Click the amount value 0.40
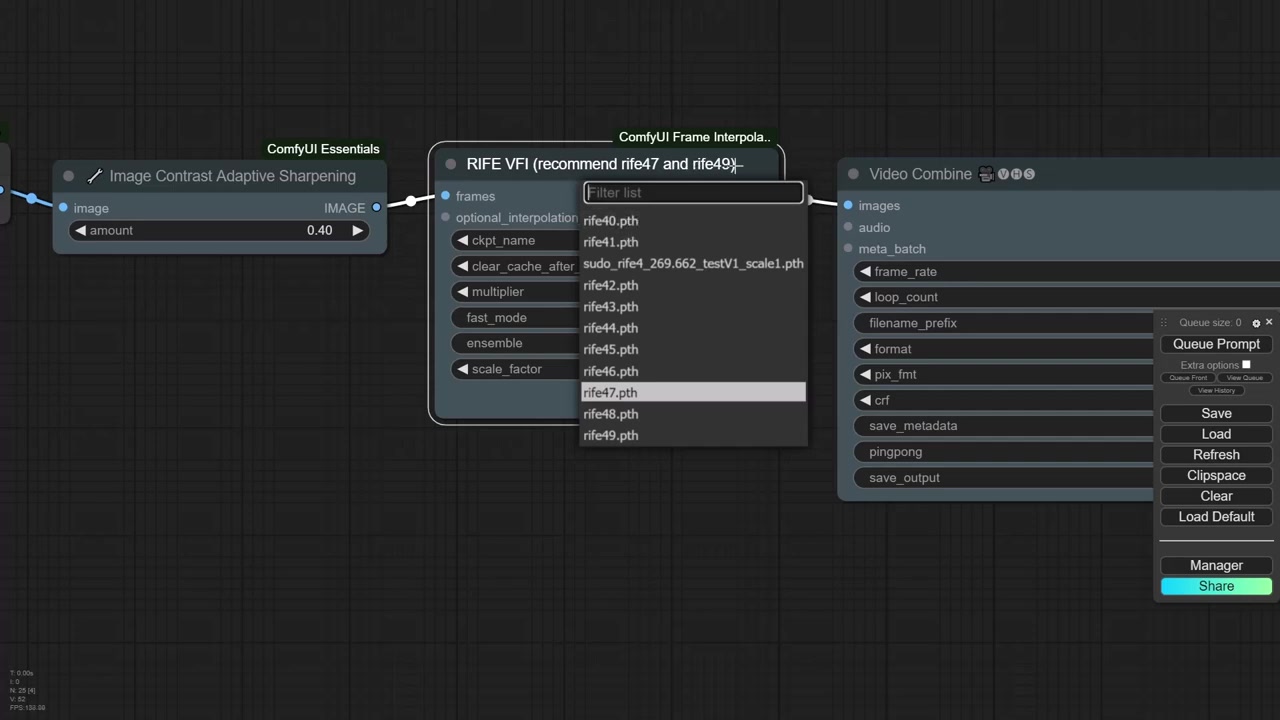The width and height of the screenshot is (1280, 720). click(319, 231)
